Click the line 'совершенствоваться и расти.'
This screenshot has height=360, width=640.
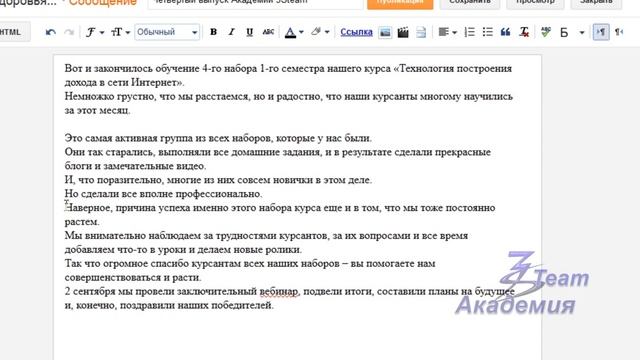click(133, 278)
